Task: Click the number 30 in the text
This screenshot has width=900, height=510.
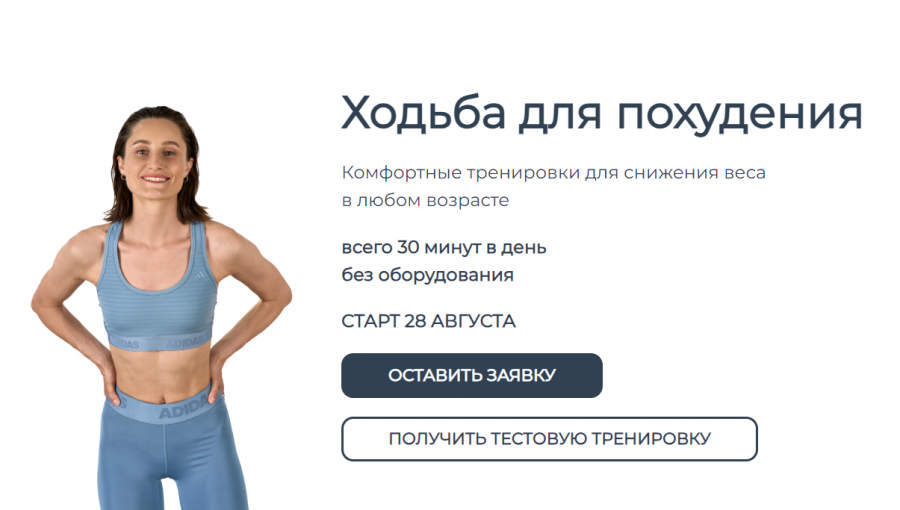Action: [x=408, y=247]
